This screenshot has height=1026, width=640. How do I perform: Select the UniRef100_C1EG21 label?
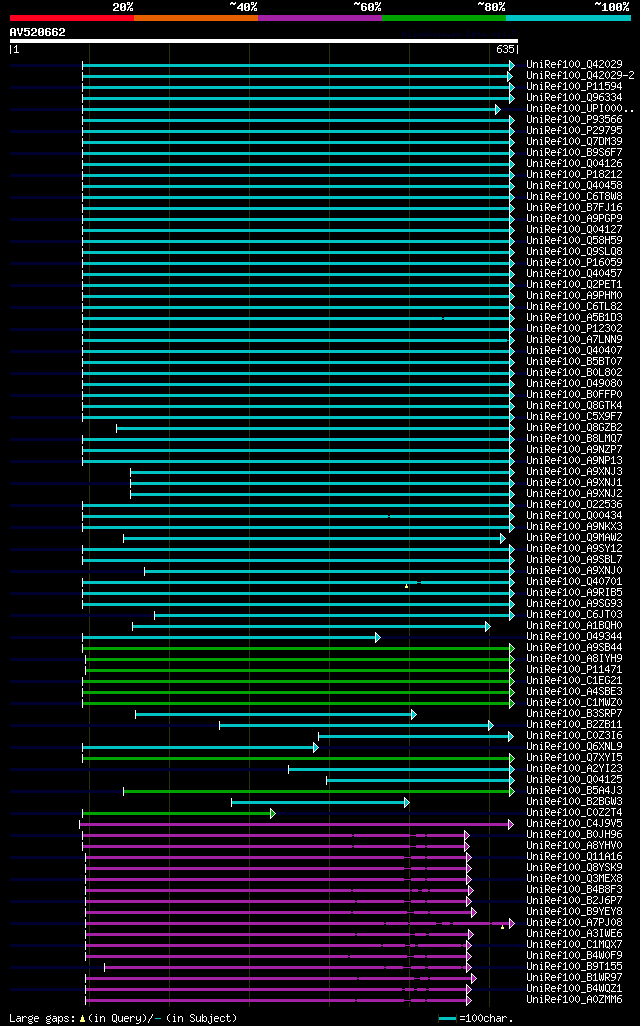tap(575, 681)
